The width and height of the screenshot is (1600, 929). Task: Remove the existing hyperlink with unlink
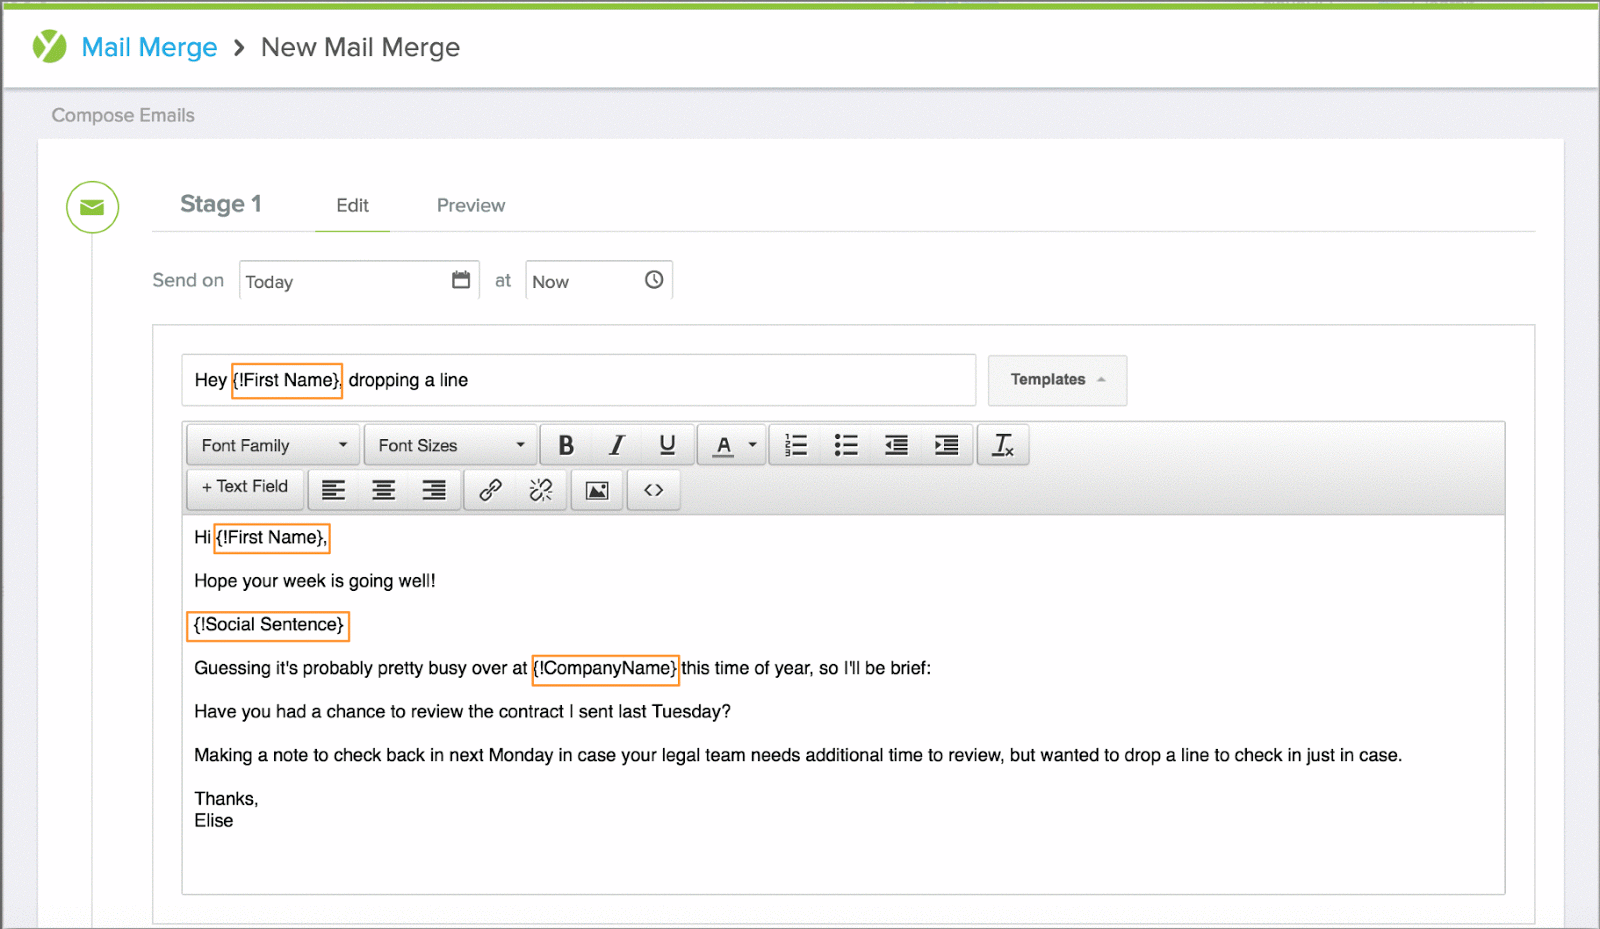tap(541, 490)
